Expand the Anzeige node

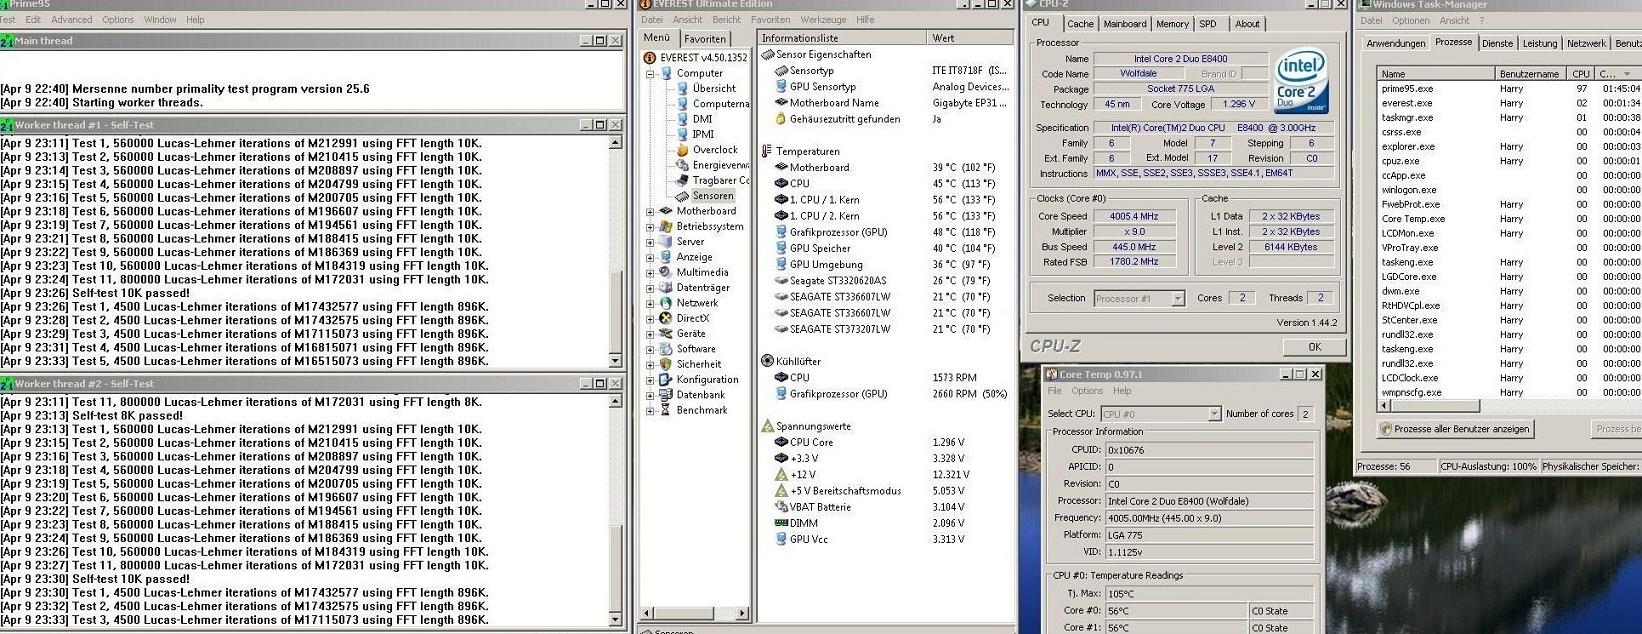(x=650, y=257)
